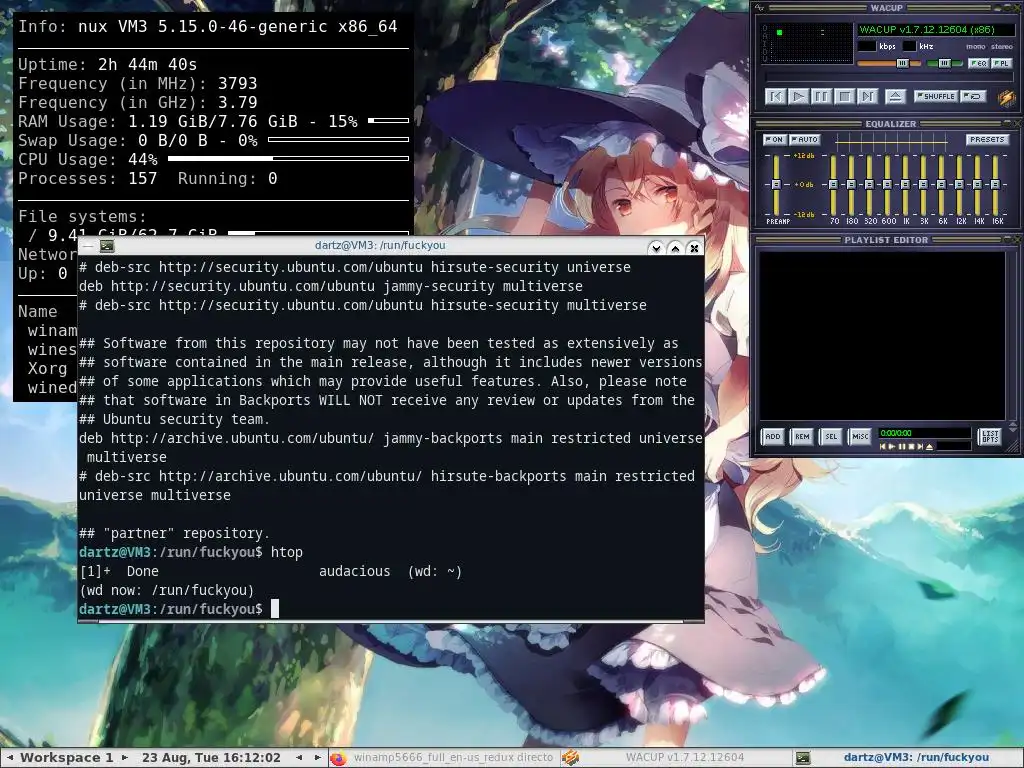
Task: Click the WACUP seek position bar
Action: click(x=889, y=78)
